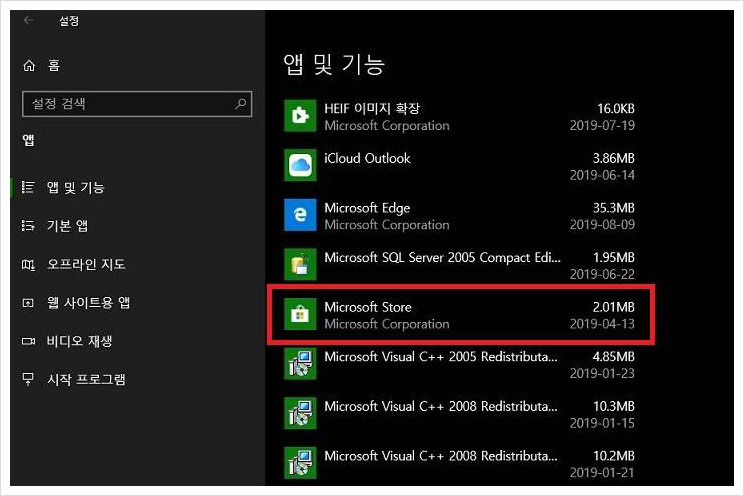Go back with the arrow beside 설정
This screenshot has height=496, width=744.
point(28,20)
